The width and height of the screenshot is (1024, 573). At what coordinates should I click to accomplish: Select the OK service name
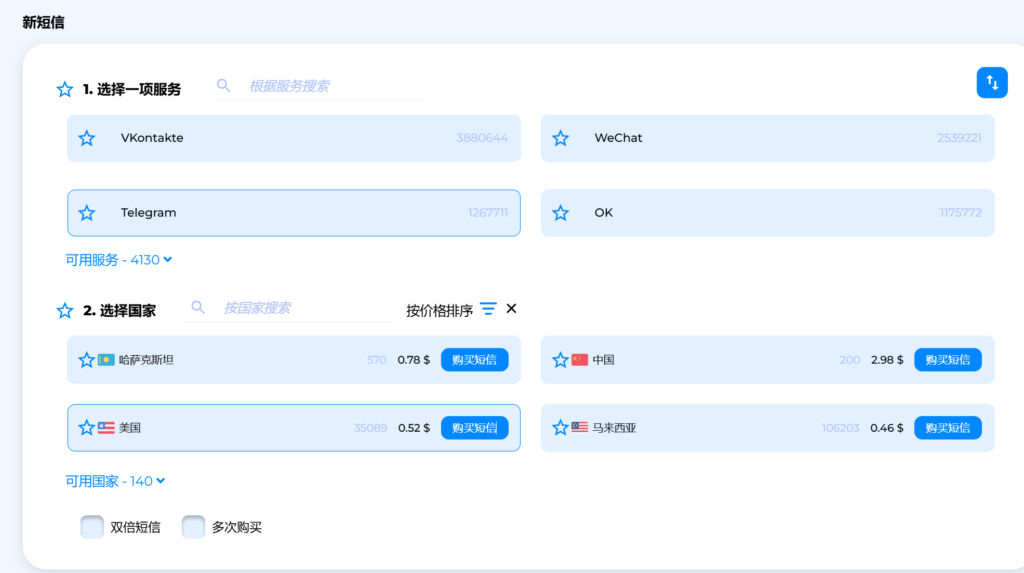pyautogui.click(x=603, y=213)
